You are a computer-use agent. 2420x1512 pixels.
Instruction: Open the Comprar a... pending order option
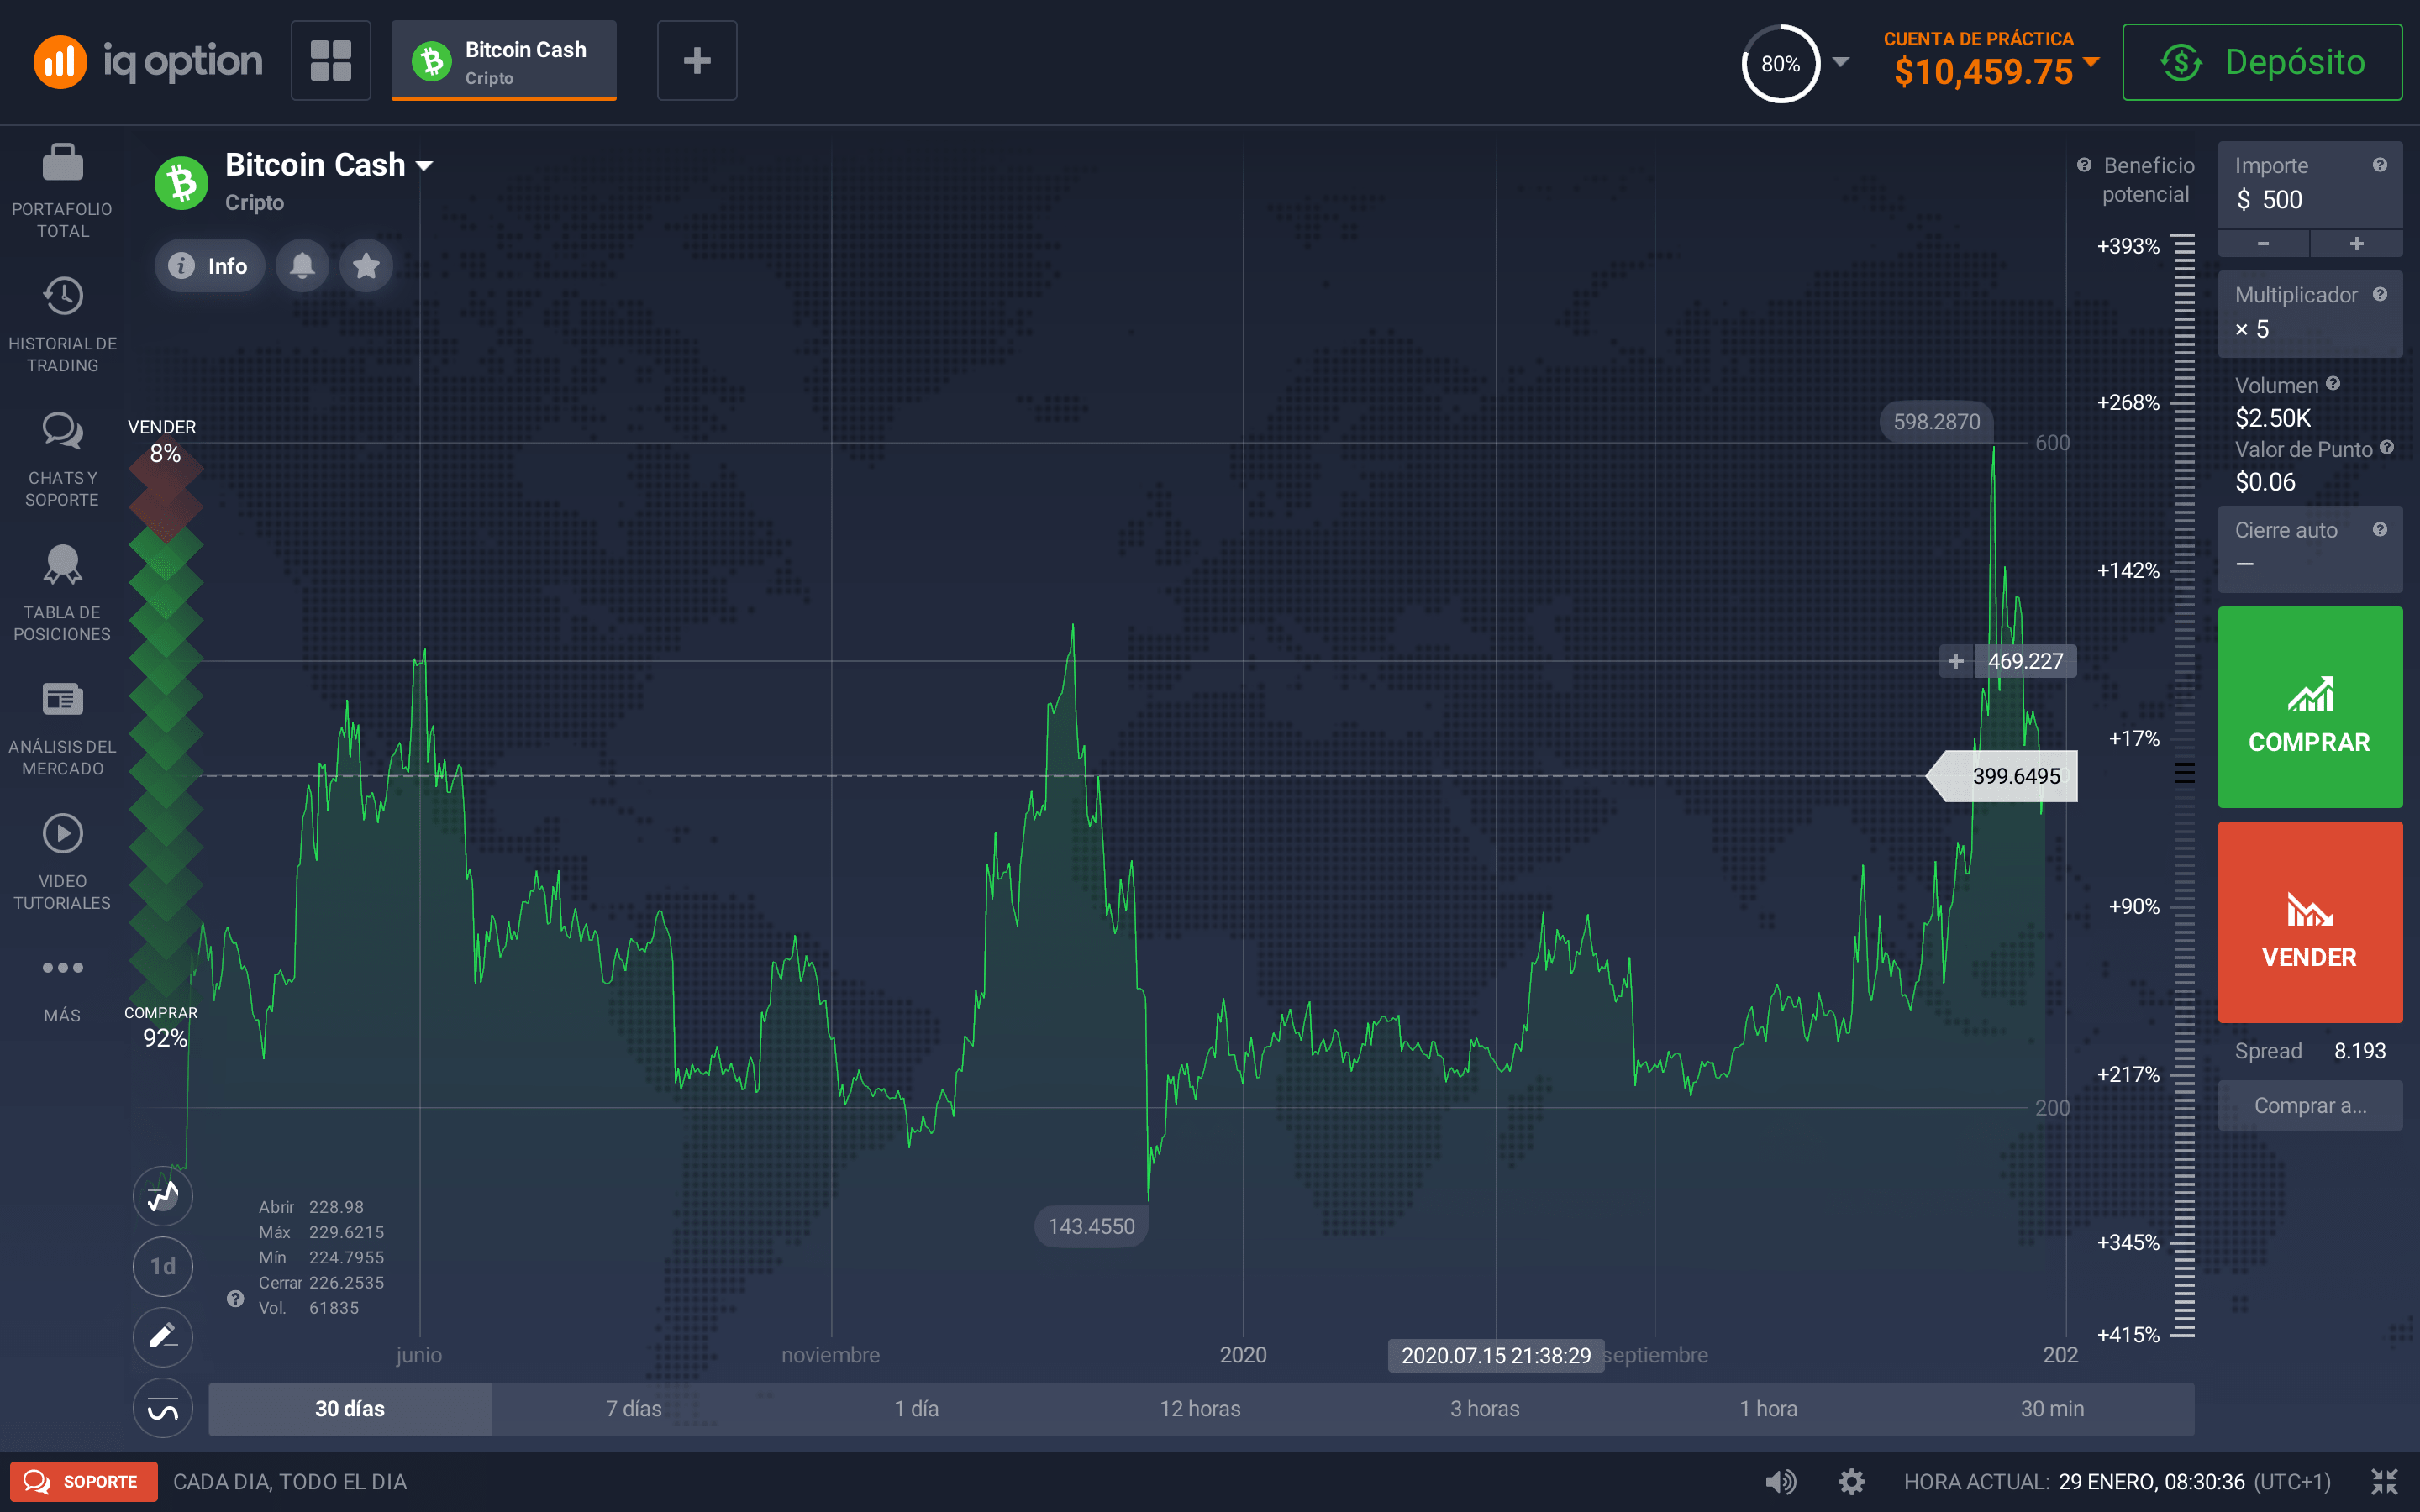[2310, 1105]
